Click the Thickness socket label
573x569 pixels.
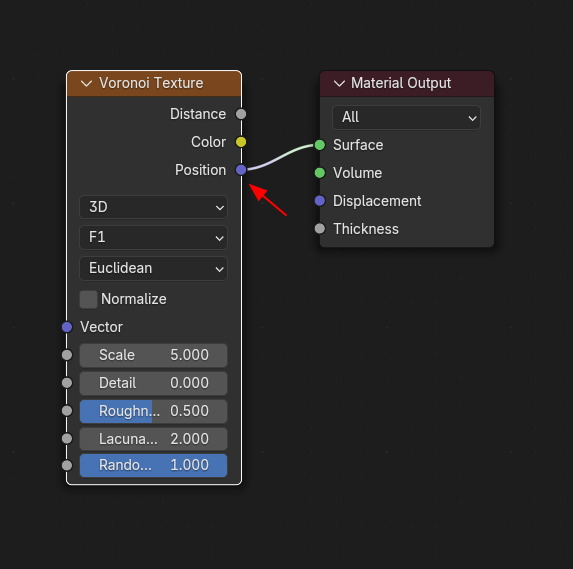point(366,229)
